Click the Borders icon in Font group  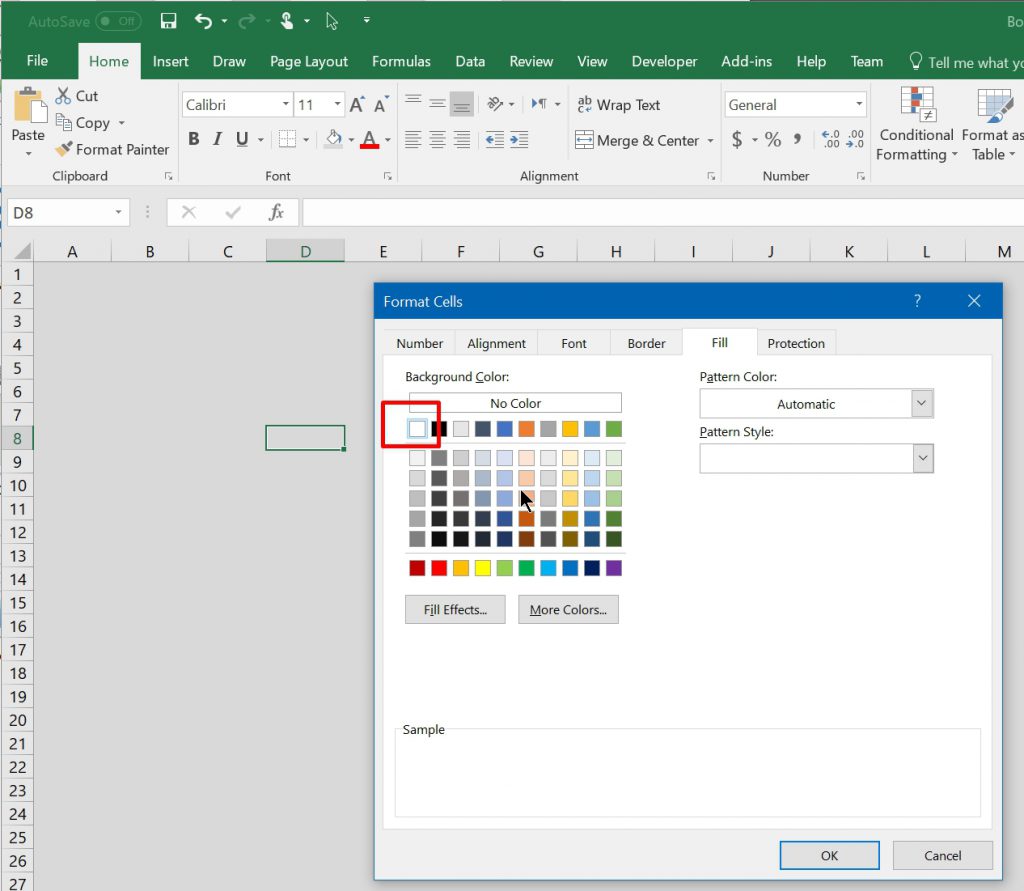click(287, 139)
